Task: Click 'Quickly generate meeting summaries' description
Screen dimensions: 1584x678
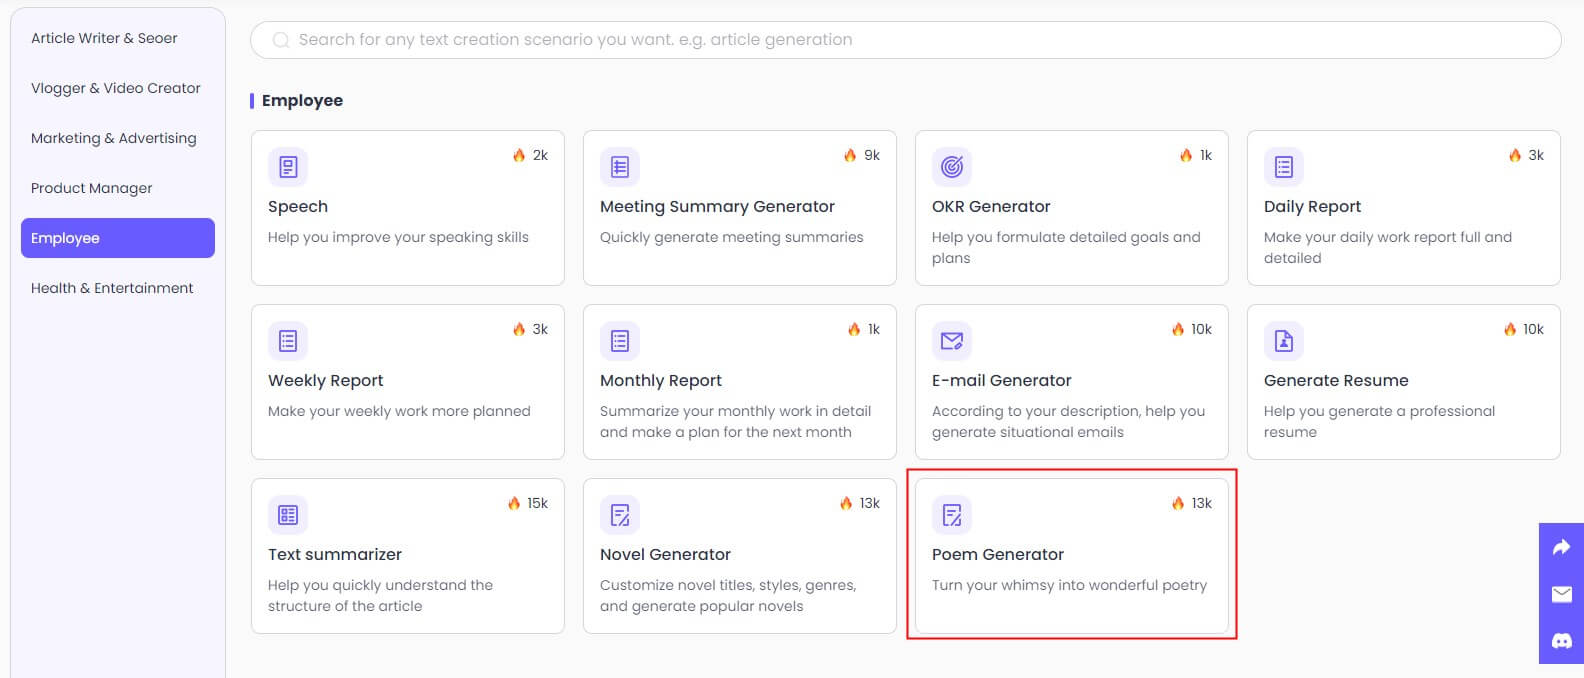Action: click(x=731, y=237)
